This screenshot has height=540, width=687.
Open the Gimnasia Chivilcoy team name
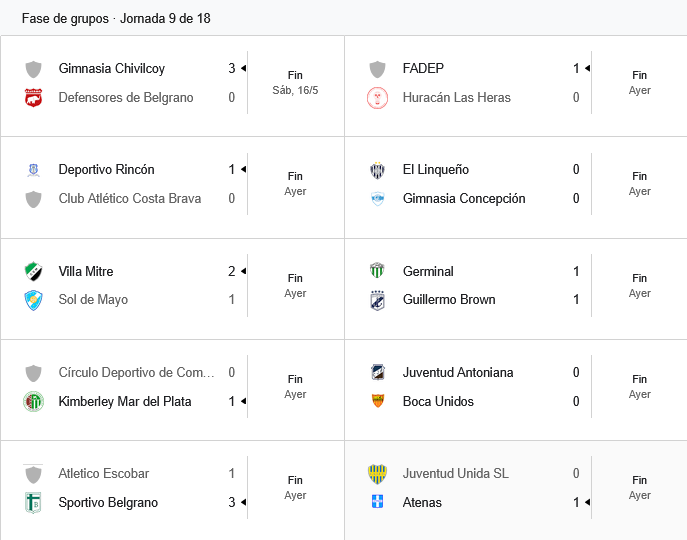pos(112,68)
